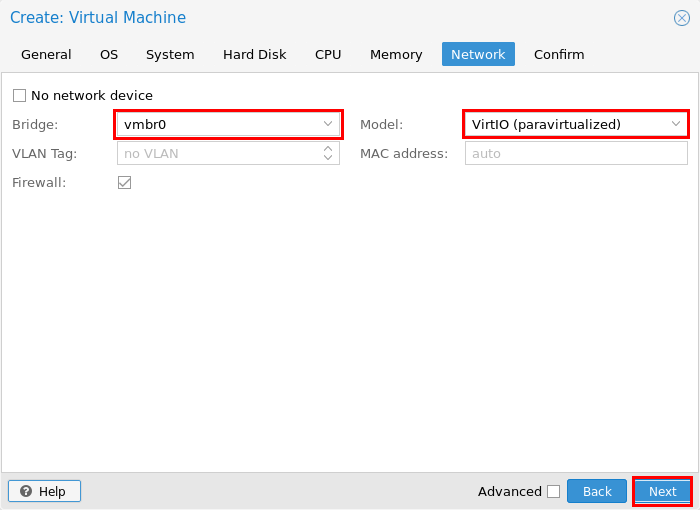The width and height of the screenshot is (700, 510).
Task: Open the CPU tab
Action: click(x=328, y=54)
